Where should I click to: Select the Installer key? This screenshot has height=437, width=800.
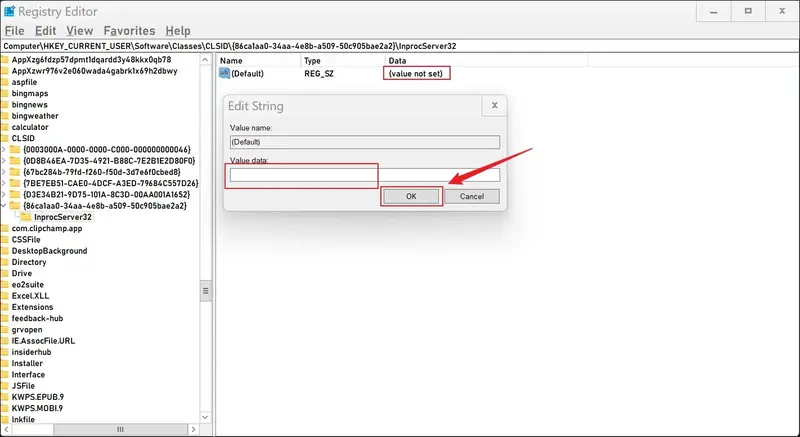tap(27, 363)
